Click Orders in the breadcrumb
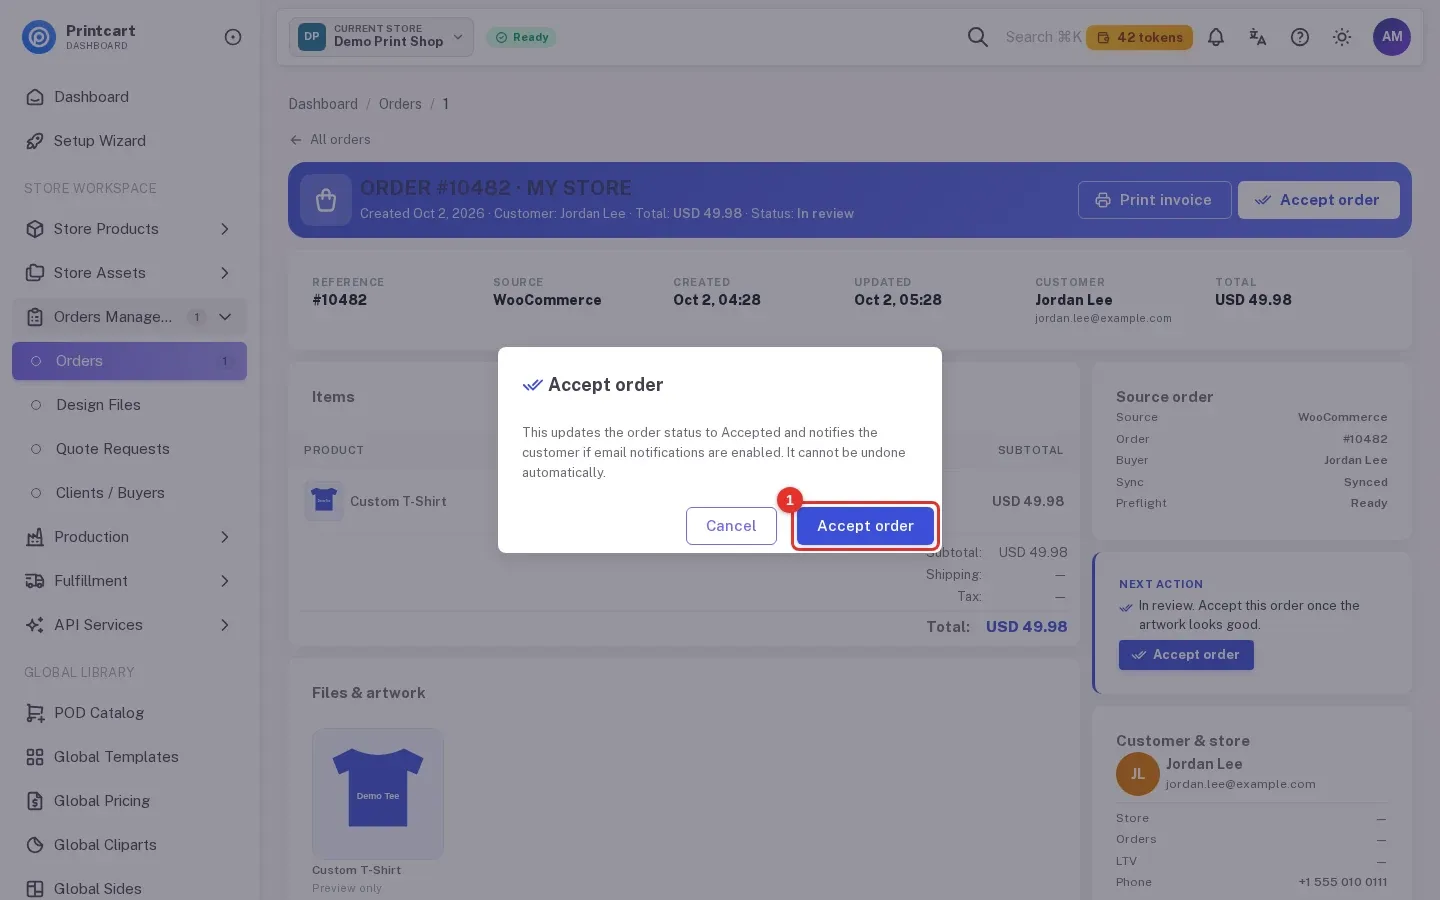 click(400, 104)
